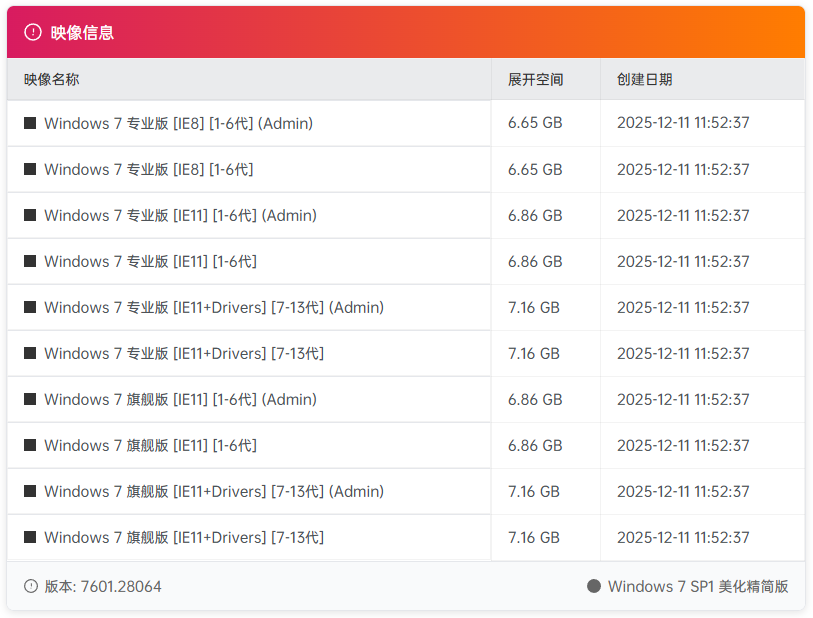This screenshot has height=618, width=813.
Task: Click the square icon beside "Windows 7 专业版 [IE11+Drivers] [7-13代]"
Action: coord(28,353)
